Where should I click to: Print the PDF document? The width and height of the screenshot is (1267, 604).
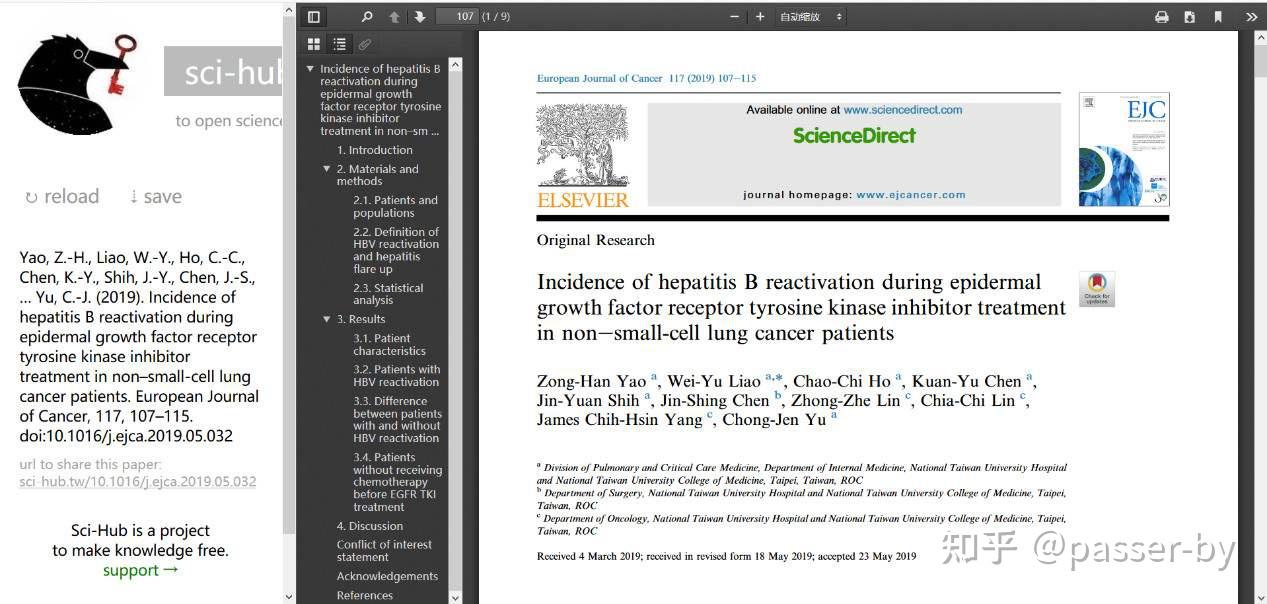click(x=1162, y=17)
